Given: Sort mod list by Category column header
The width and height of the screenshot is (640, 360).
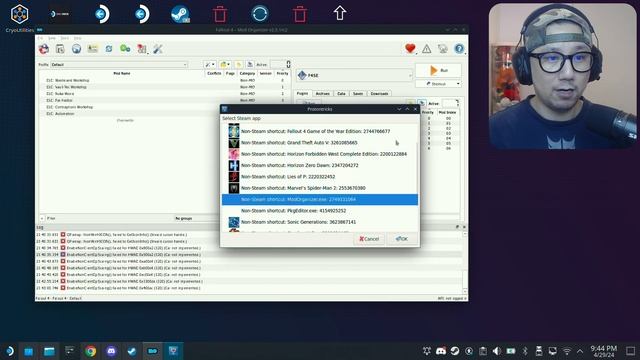Looking at the screenshot, I should pyautogui.click(x=247, y=73).
